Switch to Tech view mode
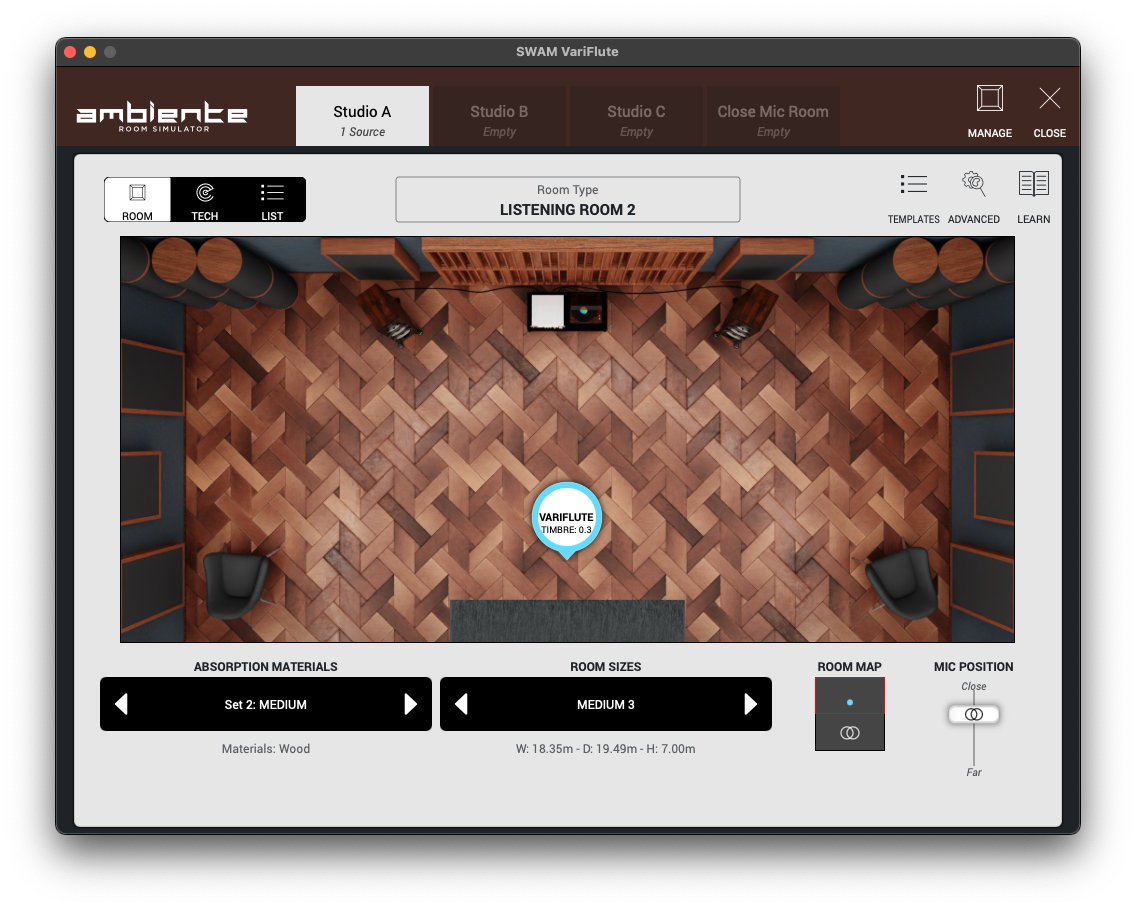Image resolution: width=1136 pixels, height=908 pixels. [x=205, y=200]
